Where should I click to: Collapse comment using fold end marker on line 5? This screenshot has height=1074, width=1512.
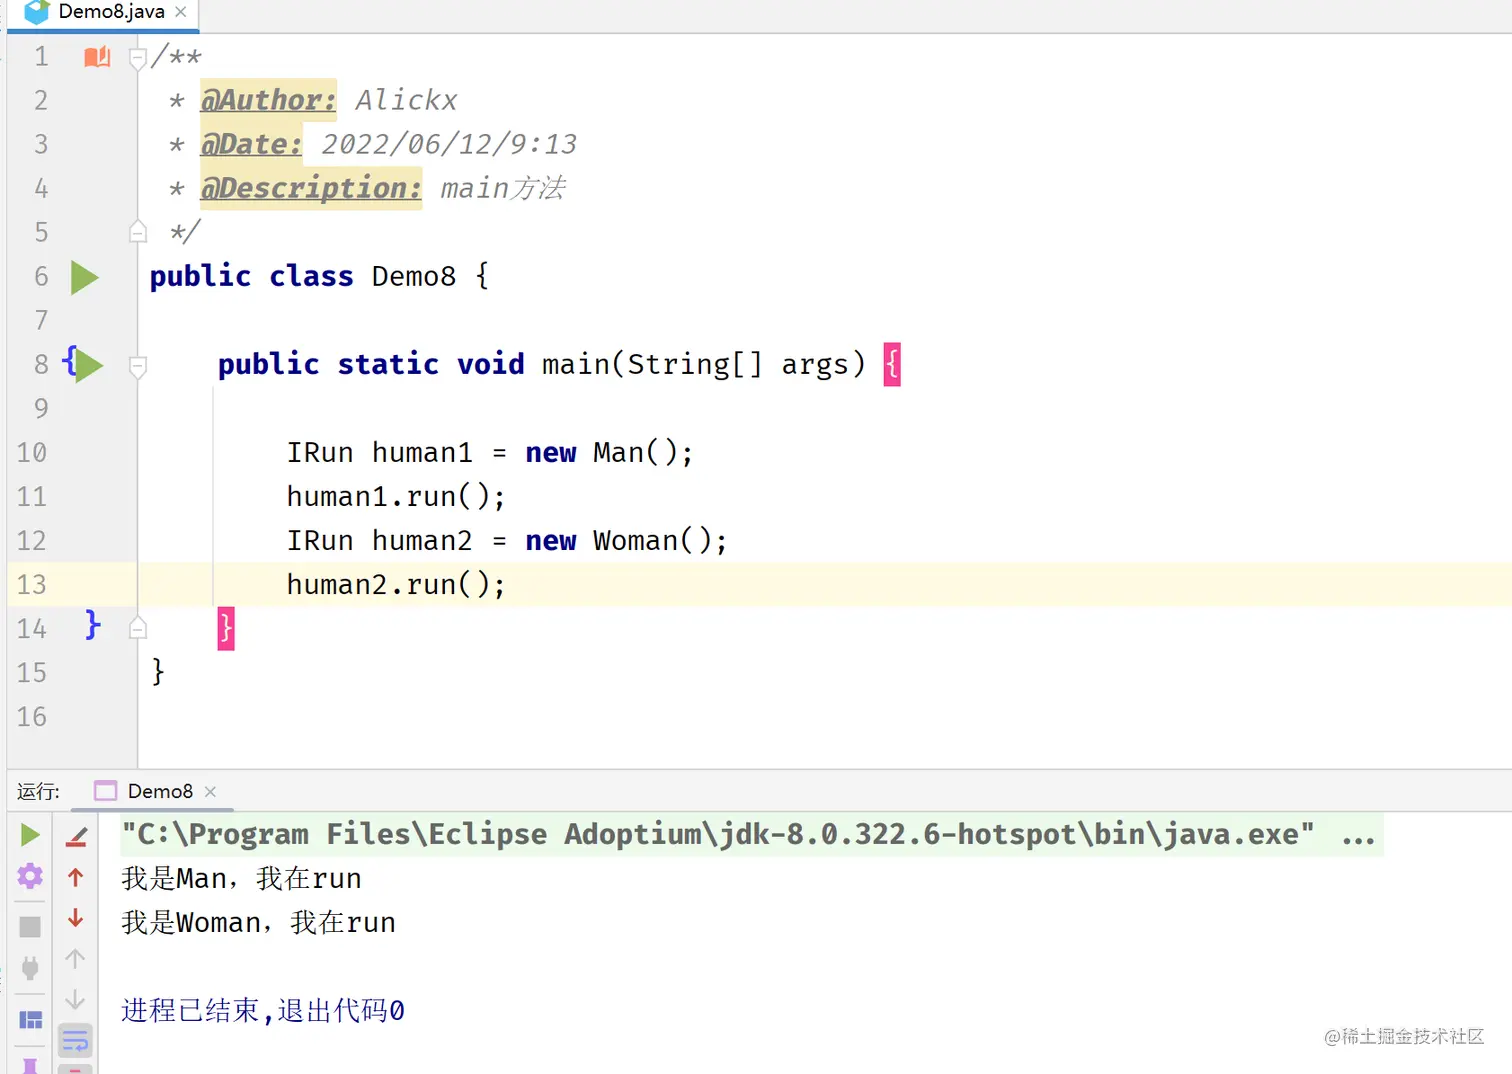pyautogui.click(x=138, y=232)
